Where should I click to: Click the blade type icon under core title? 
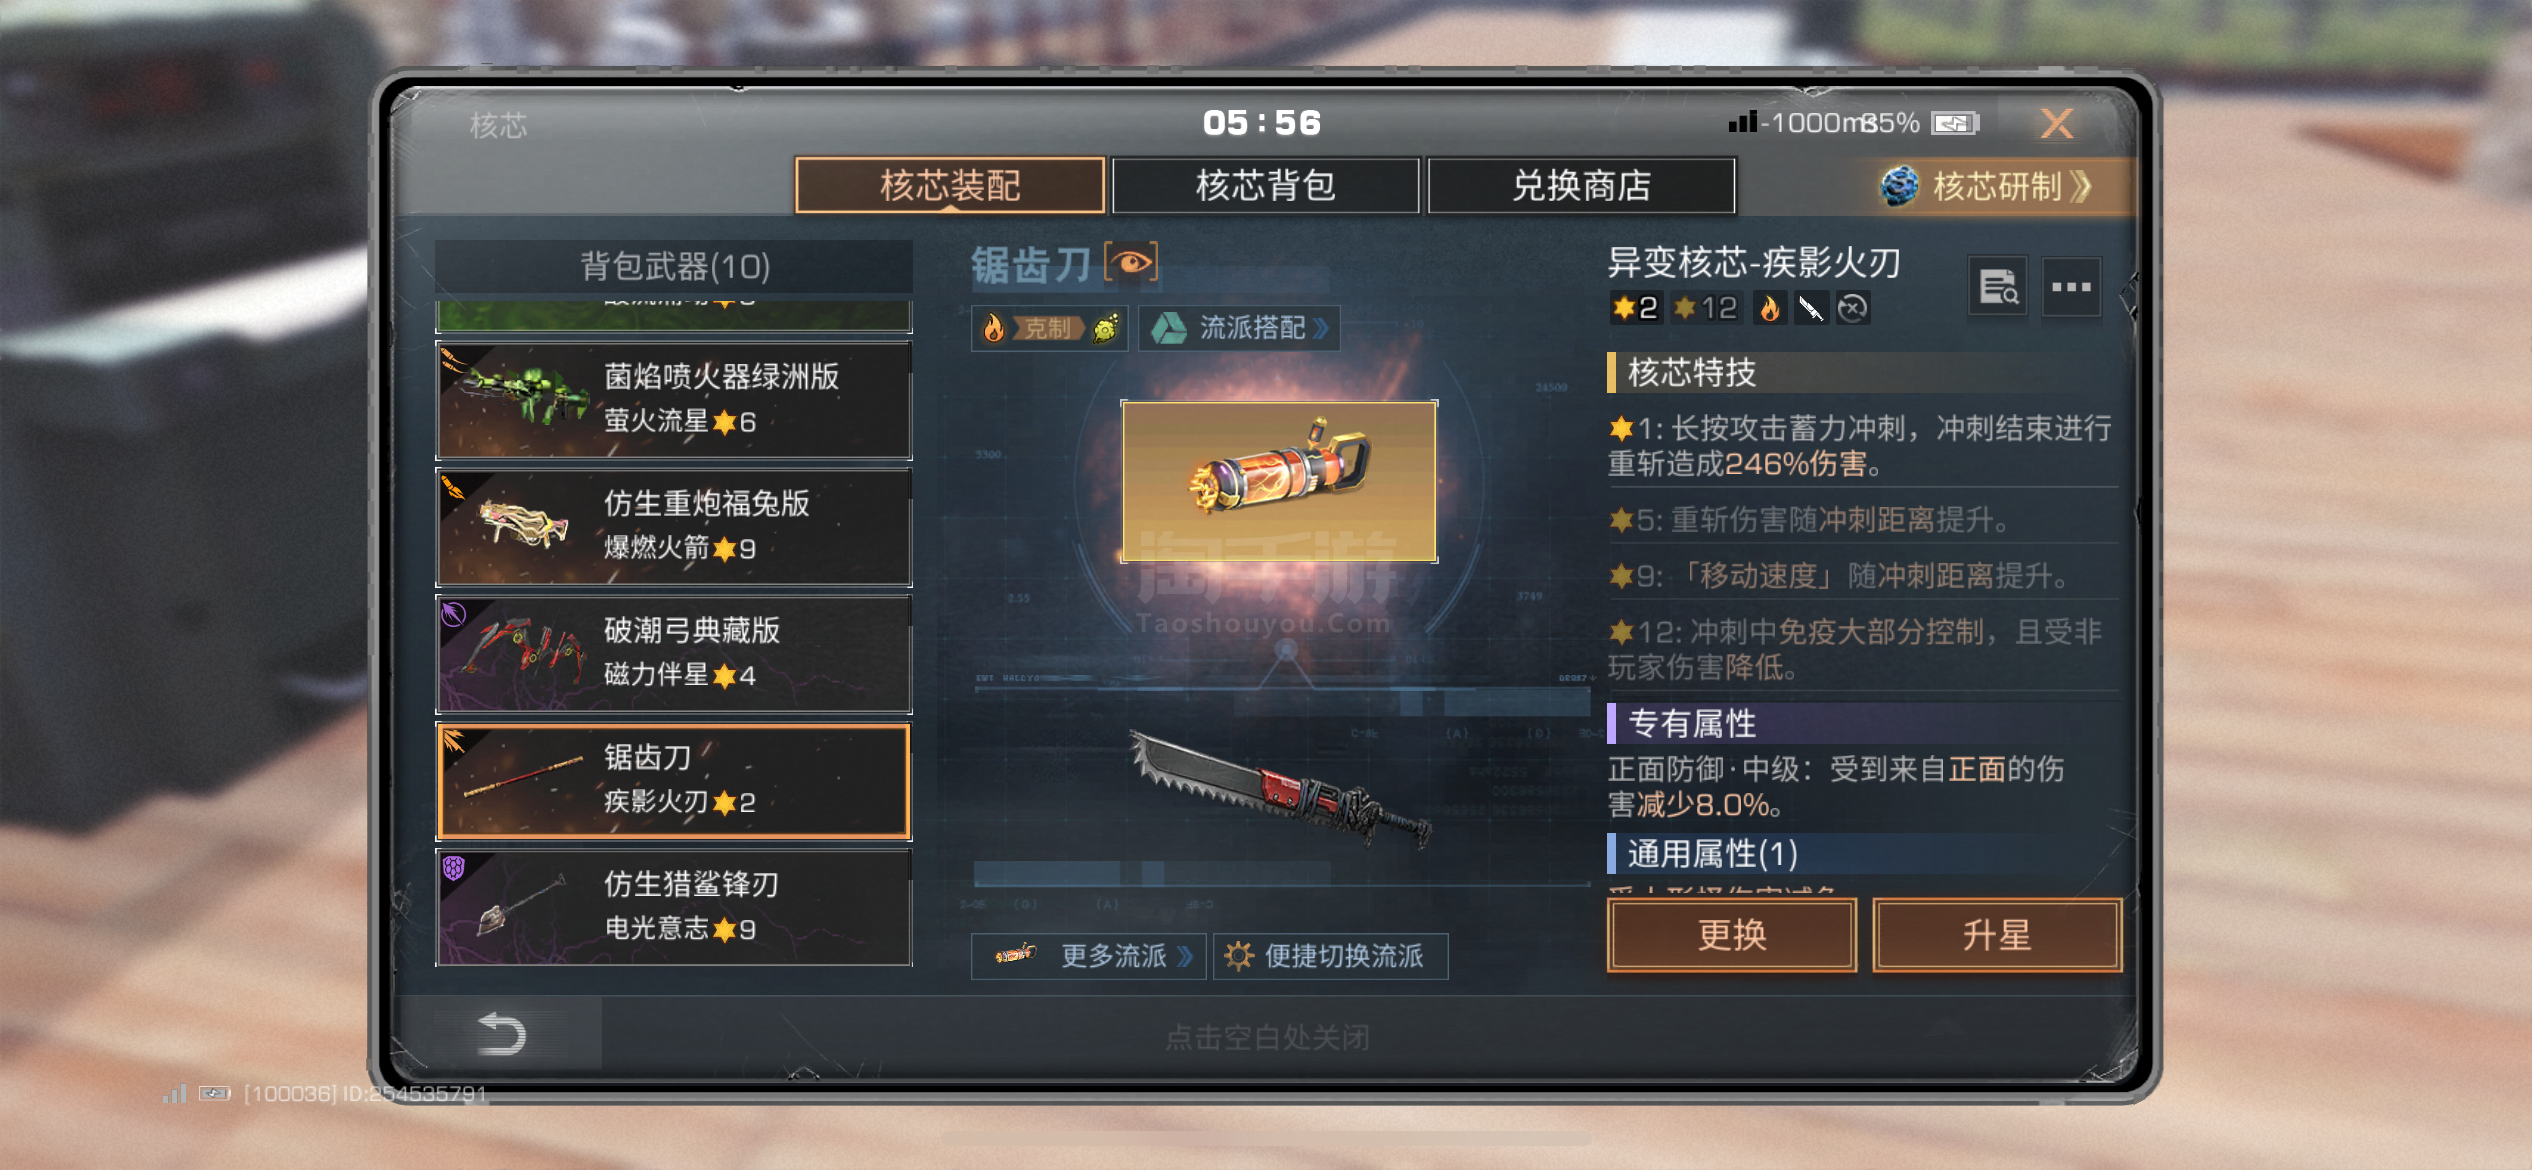click(x=1811, y=308)
